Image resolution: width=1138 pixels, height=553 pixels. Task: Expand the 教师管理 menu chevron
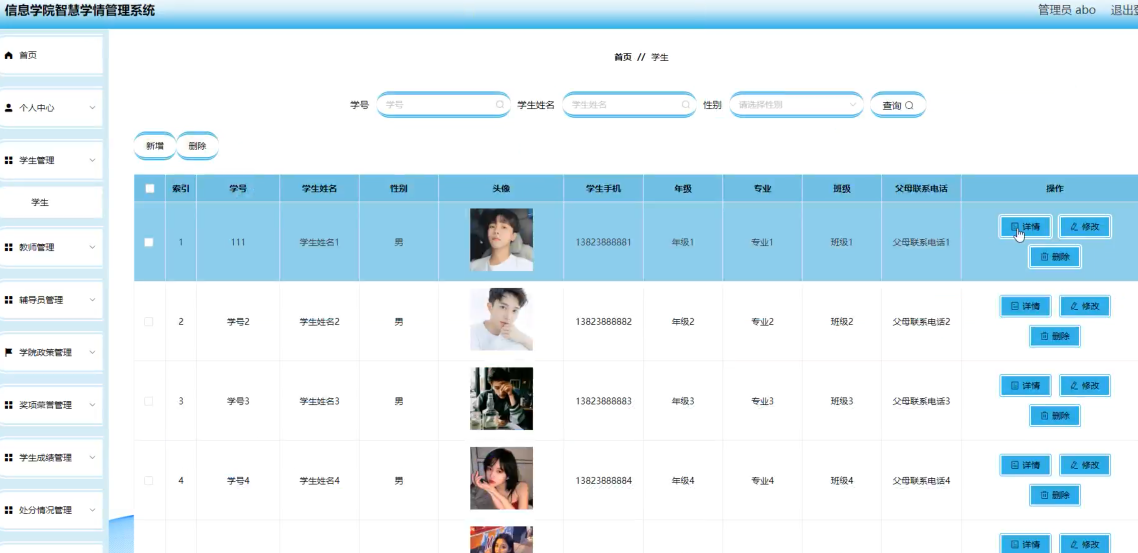pyautogui.click(x=92, y=247)
